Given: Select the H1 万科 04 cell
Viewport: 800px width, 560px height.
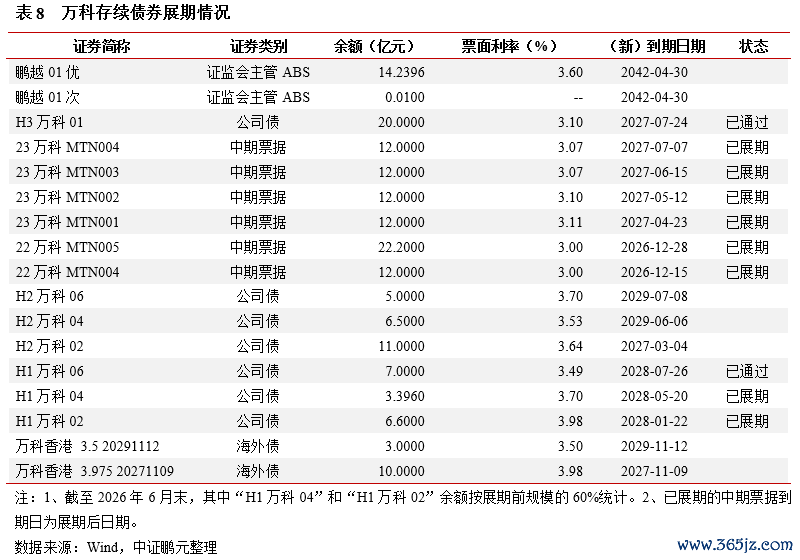Looking at the screenshot, I should pyautogui.click(x=49, y=396).
